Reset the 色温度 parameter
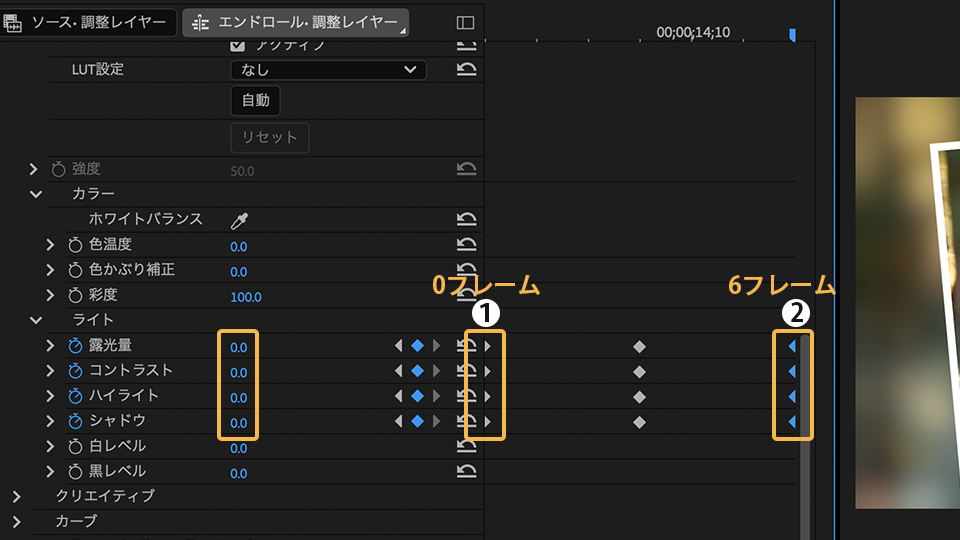Screen dimensions: 960x540 466,245
